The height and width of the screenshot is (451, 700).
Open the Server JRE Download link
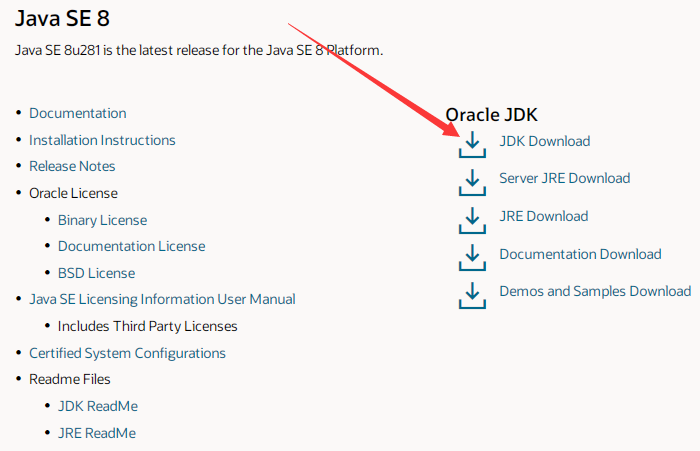click(564, 178)
